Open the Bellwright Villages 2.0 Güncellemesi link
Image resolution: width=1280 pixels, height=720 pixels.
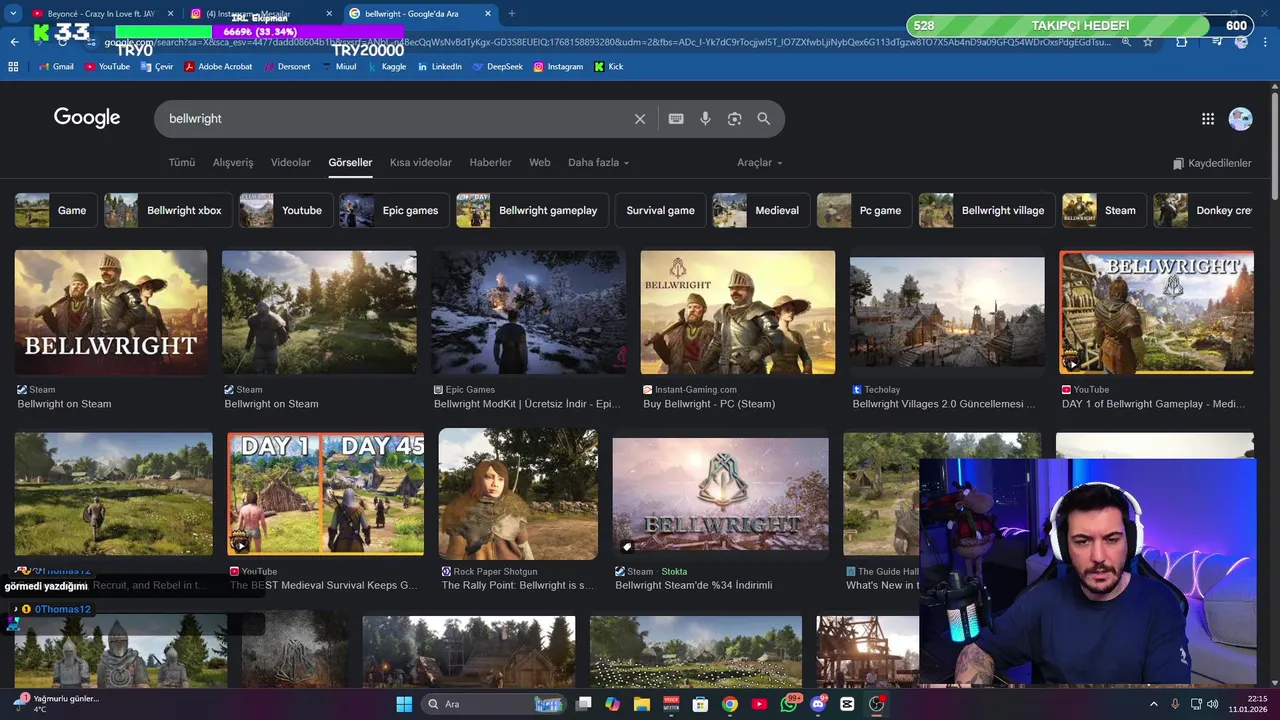tap(944, 404)
